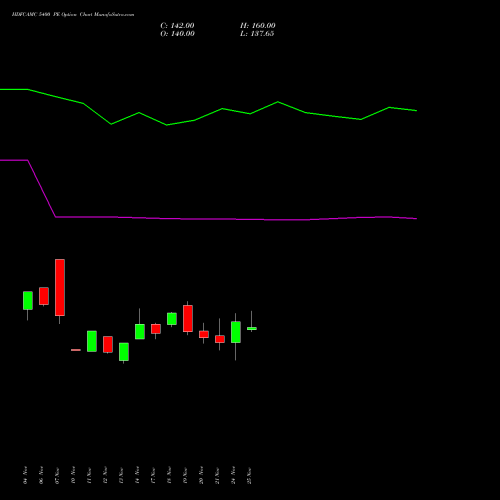Click the 07 Nov date axis label
Viewport: 500px width, 500px height.
click(x=58, y=475)
